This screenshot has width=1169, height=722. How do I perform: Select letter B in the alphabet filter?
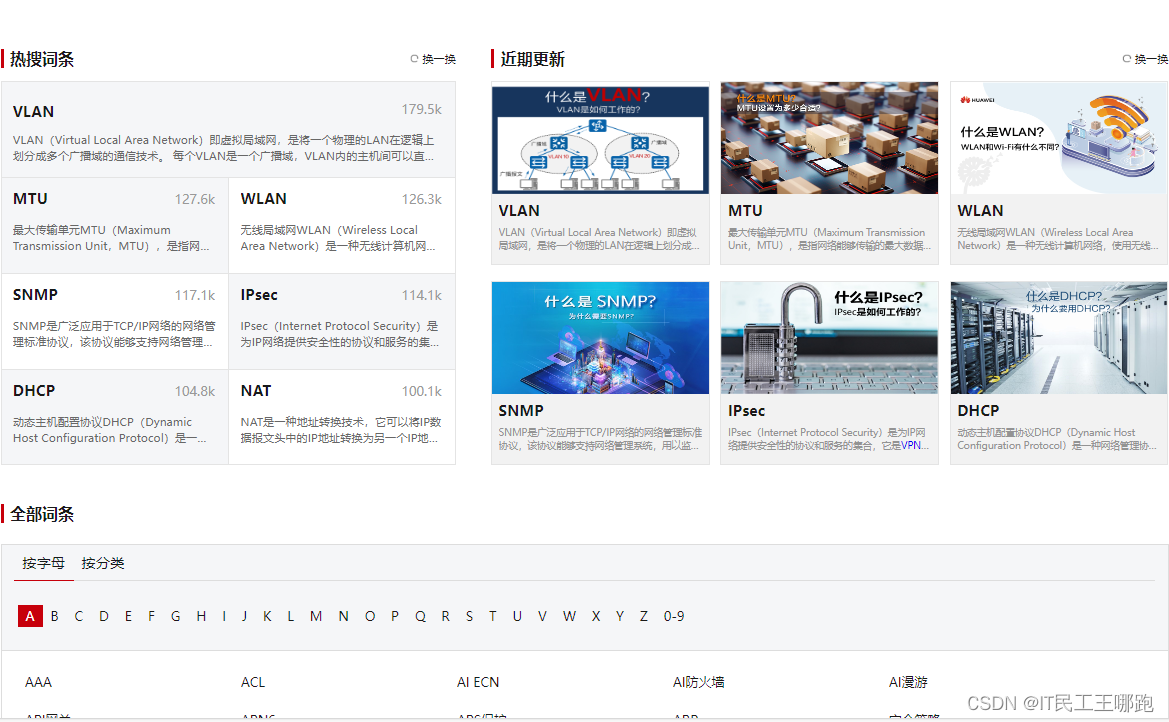54,616
